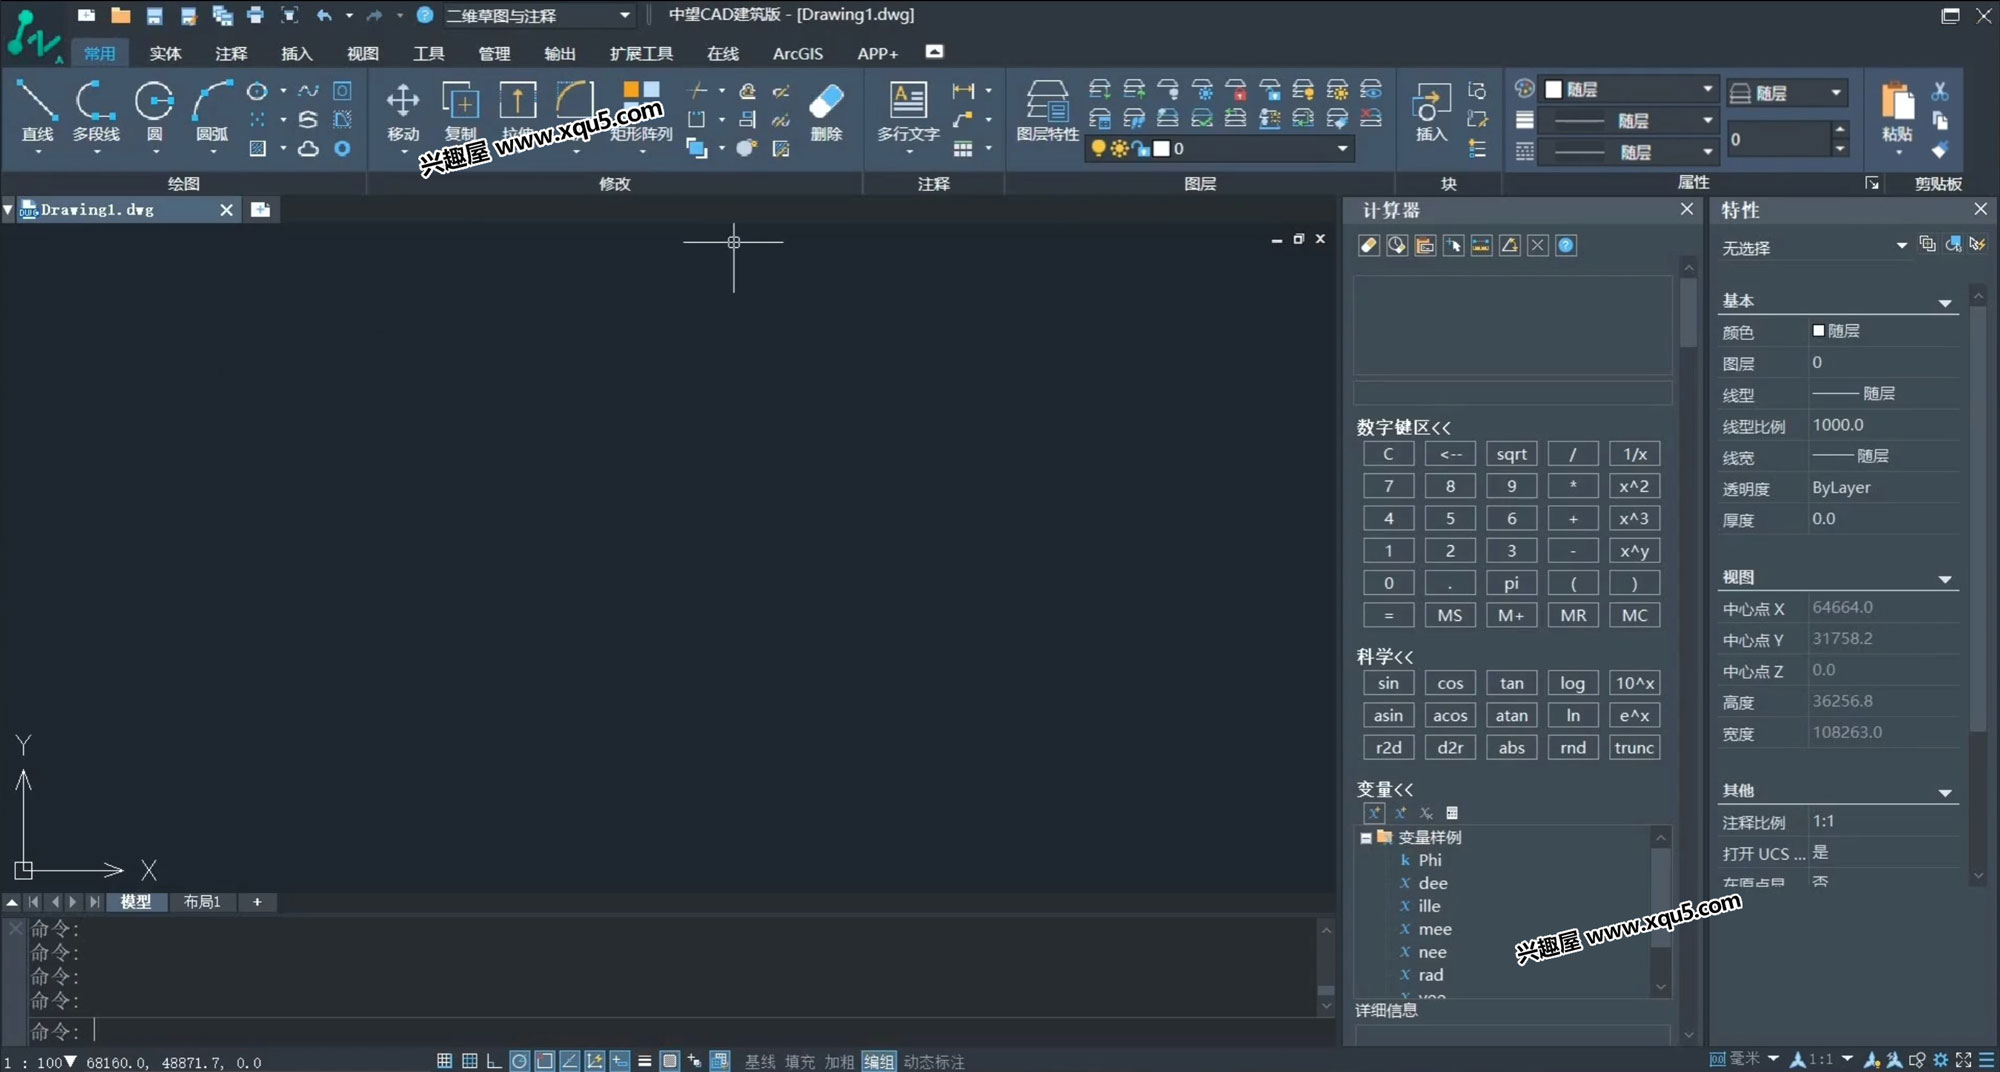This screenshot has height=1072, width=2000.
Task: Click the hatch fill icon in 绘图
Action: [x=258, y=149]
